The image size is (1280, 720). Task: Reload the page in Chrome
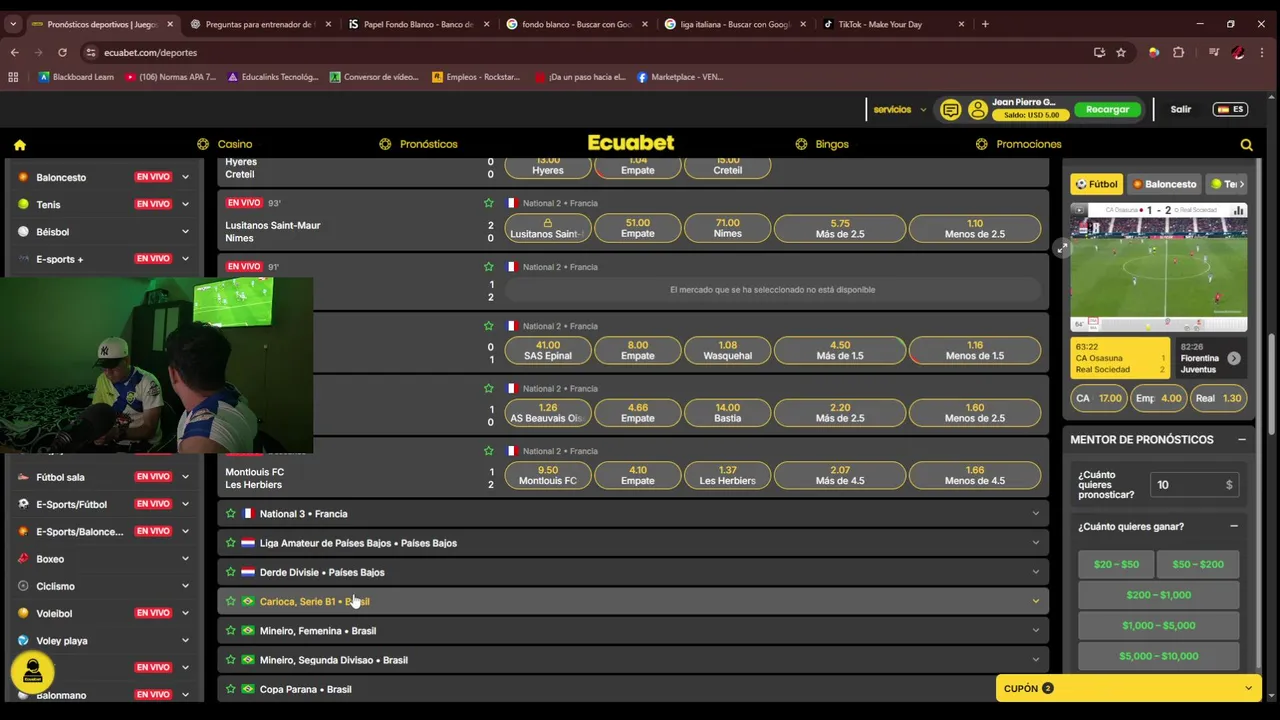[62, 52]
